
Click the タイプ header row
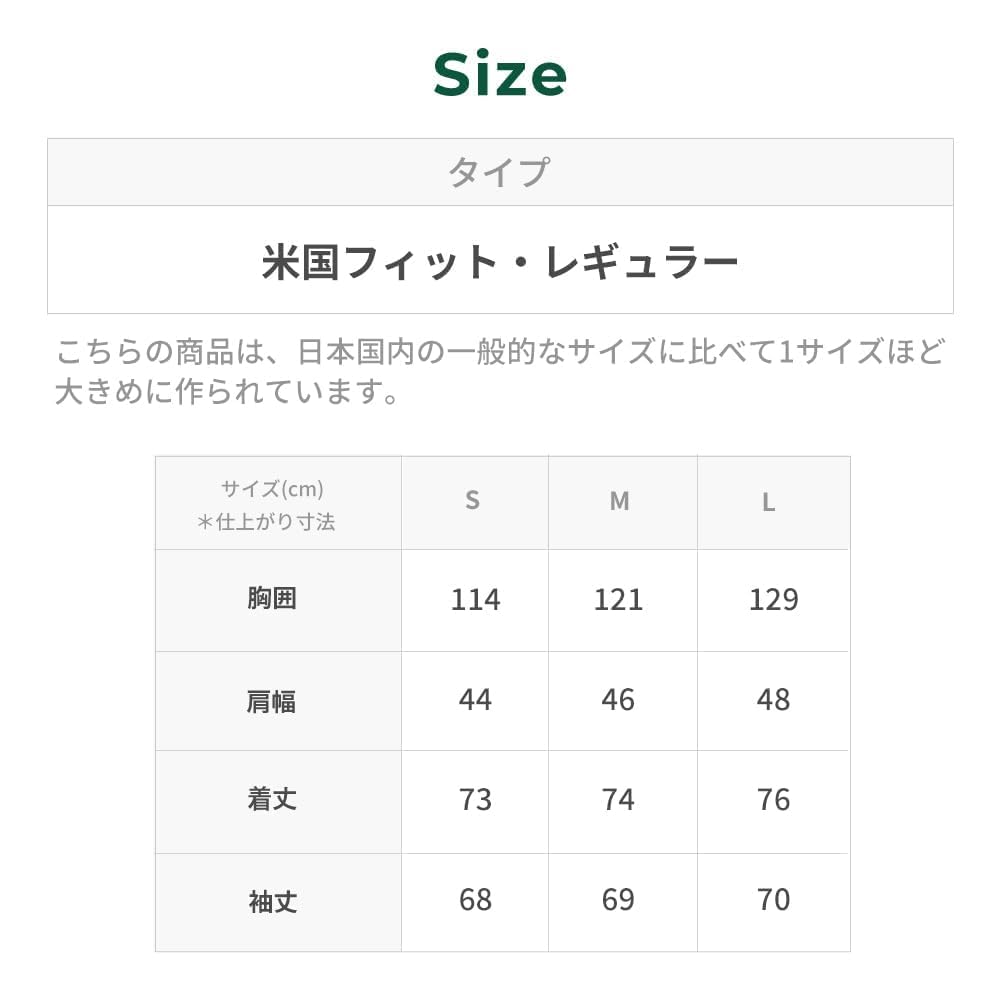pos(500,172)
